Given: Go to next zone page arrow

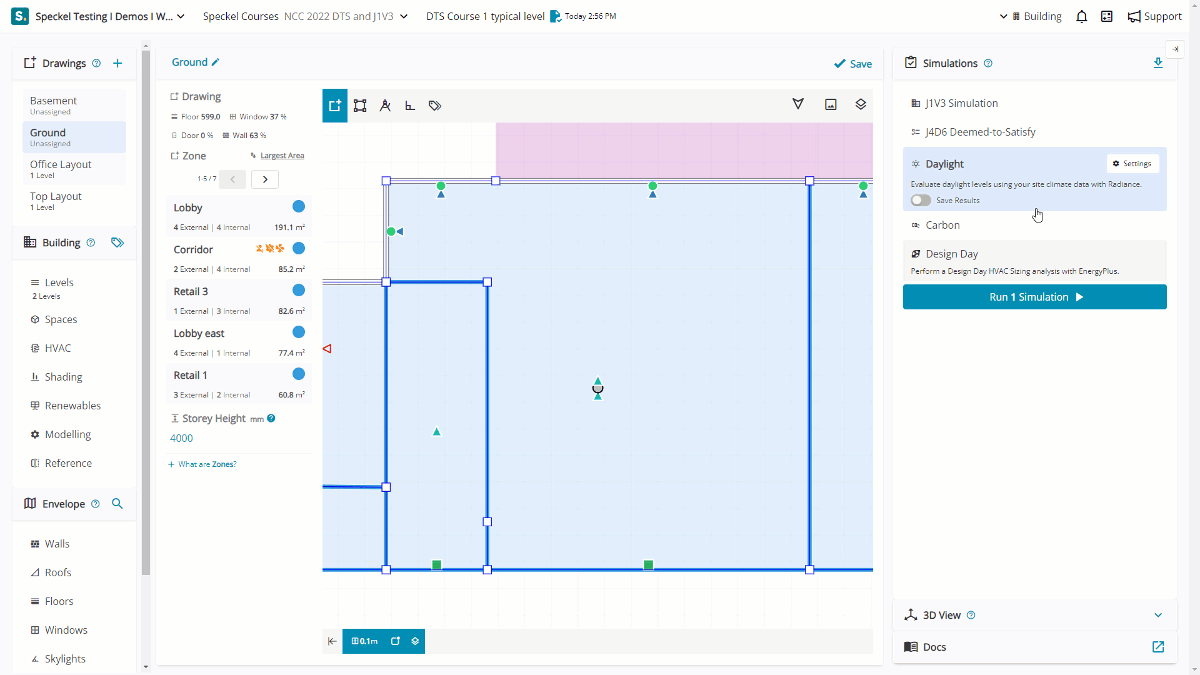Looking at the screenshot, I should click(x=265, y=180).
